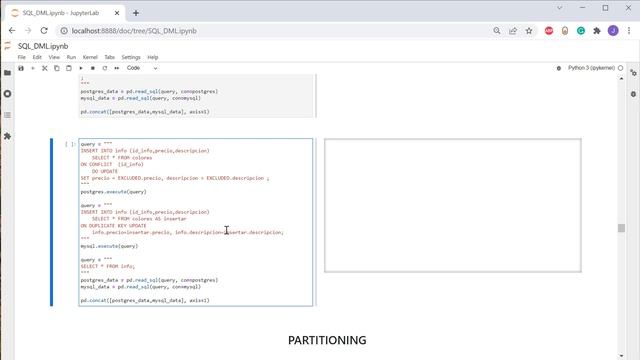Click the ON DUPLICATE KEY UPDATE line
The height and width of the screenshot is (360, 640).
pos(113,226)
